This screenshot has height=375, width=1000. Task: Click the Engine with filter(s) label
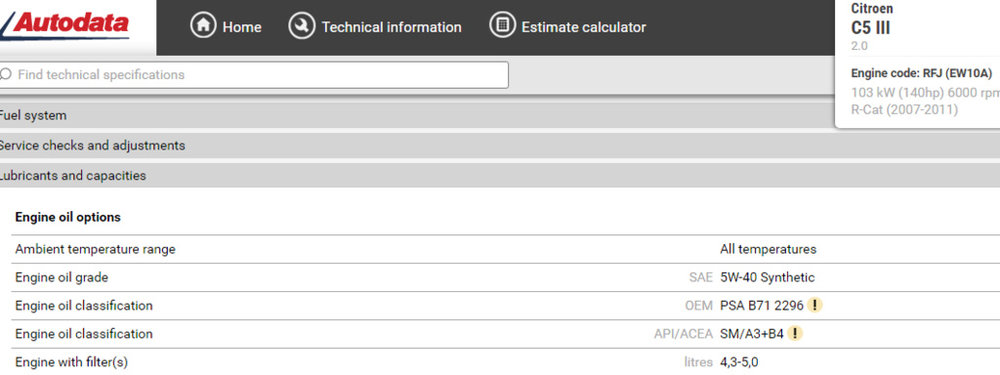[71, 362]
